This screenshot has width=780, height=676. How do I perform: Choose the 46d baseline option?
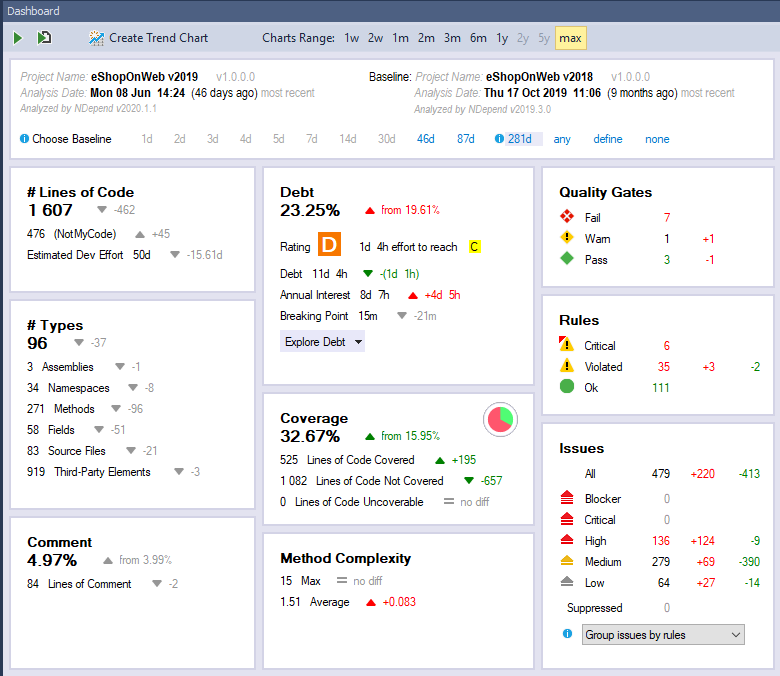426,139
